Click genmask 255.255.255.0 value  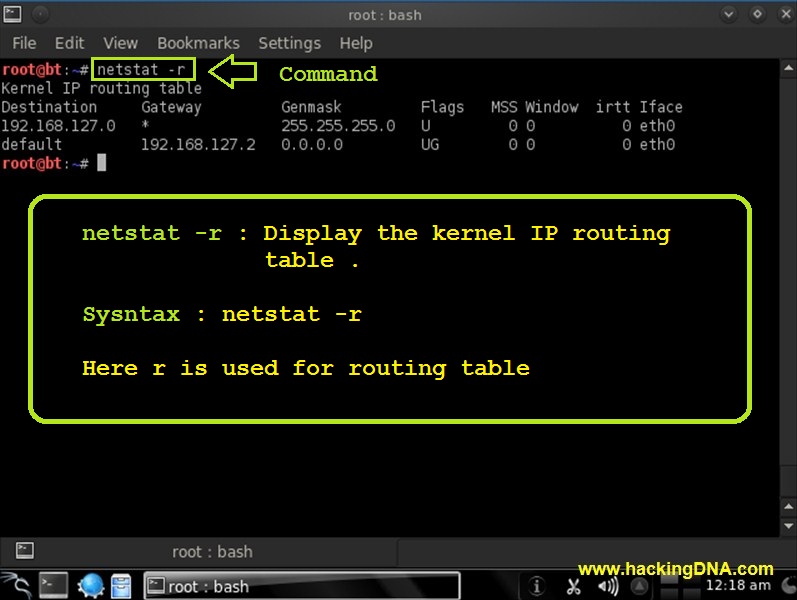tap(338, 126)
